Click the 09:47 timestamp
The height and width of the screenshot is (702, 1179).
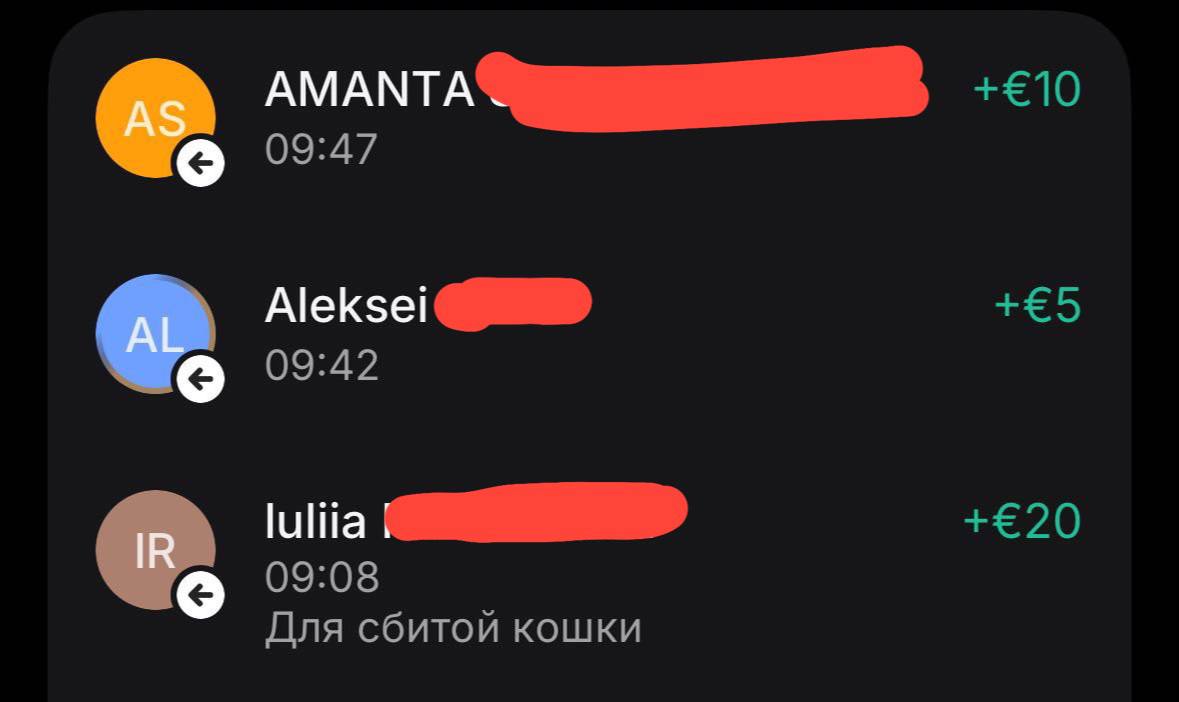[x=321, y=149]
